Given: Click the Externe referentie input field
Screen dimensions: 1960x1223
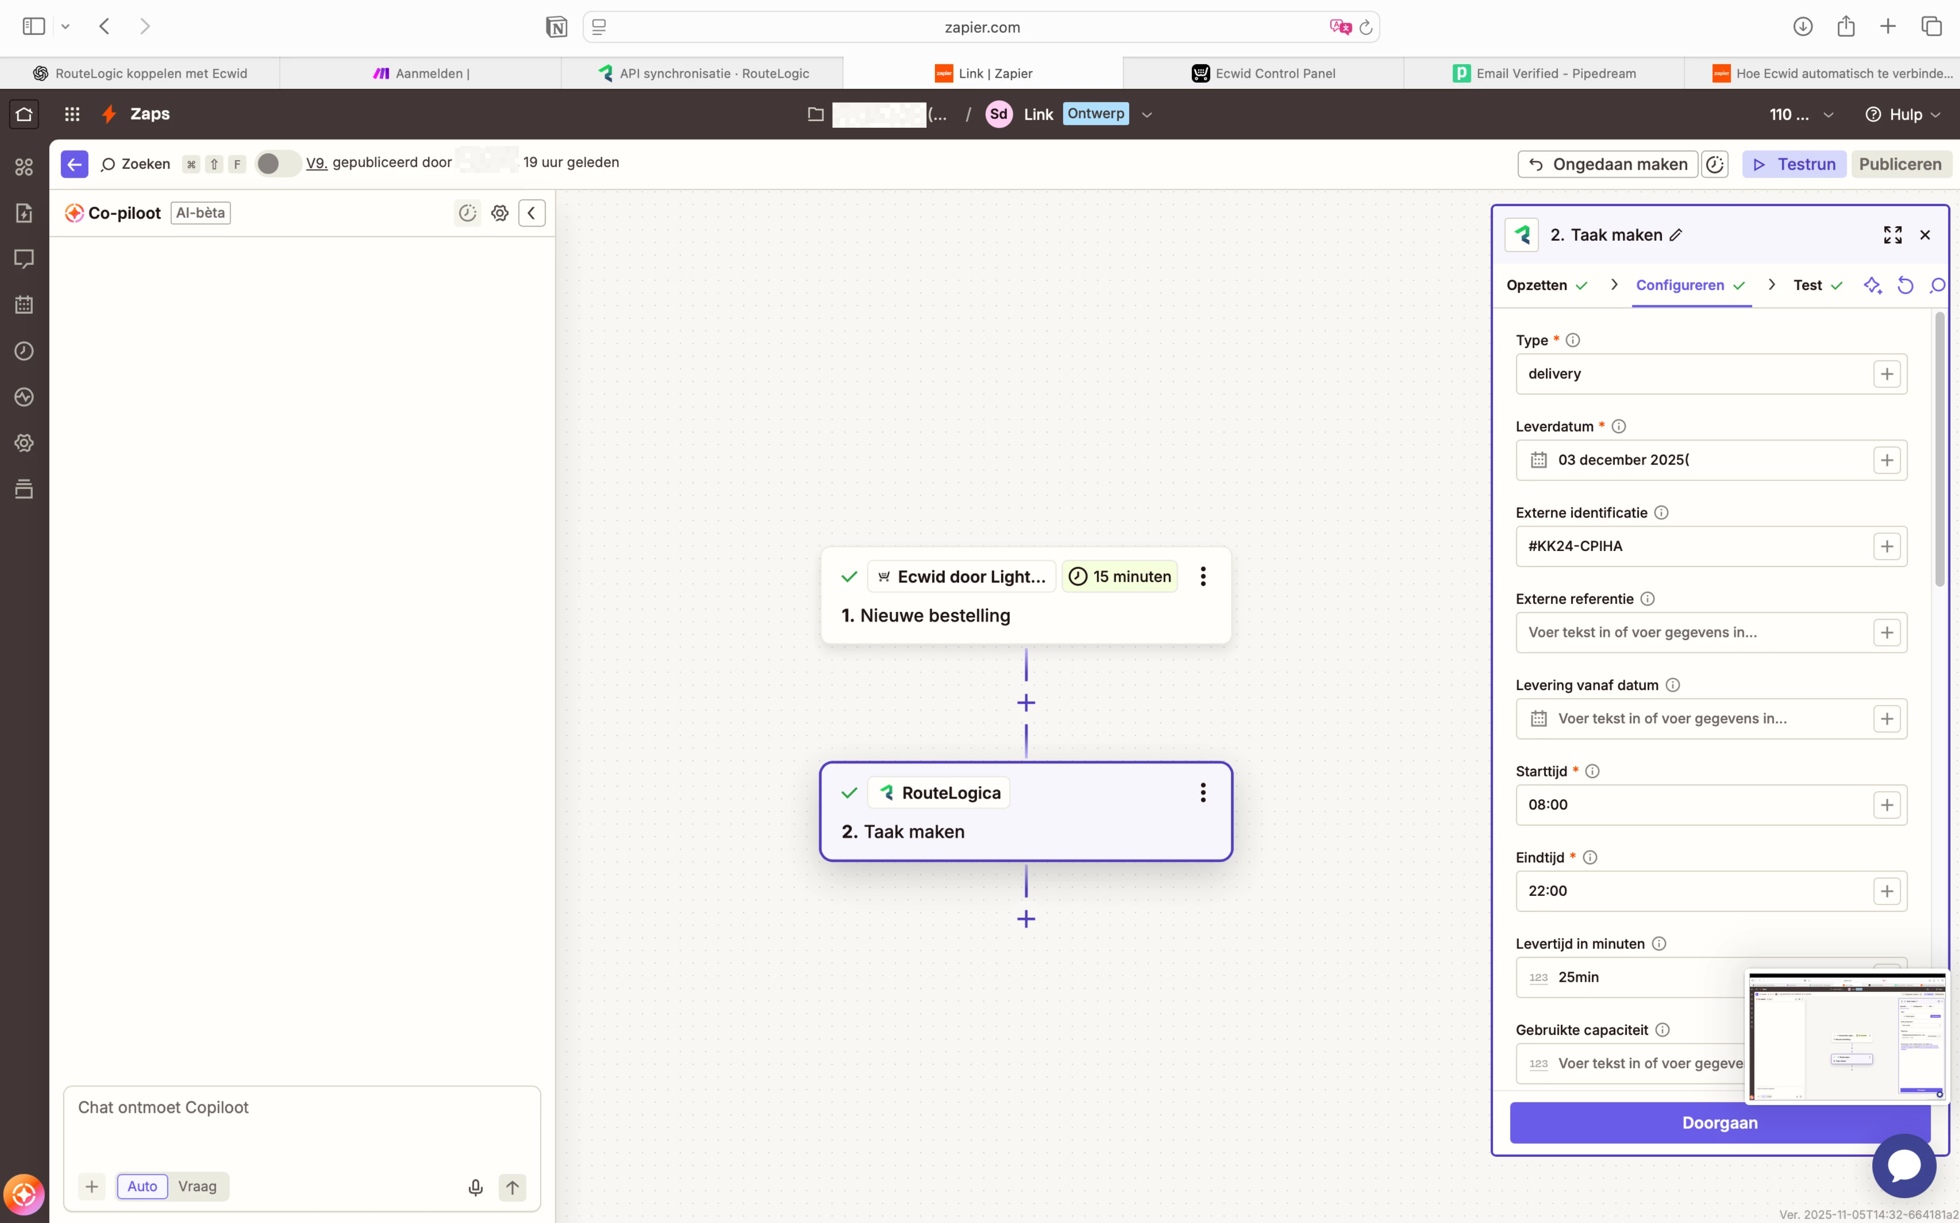Looking at the screenshot, I should [1692, 633].
